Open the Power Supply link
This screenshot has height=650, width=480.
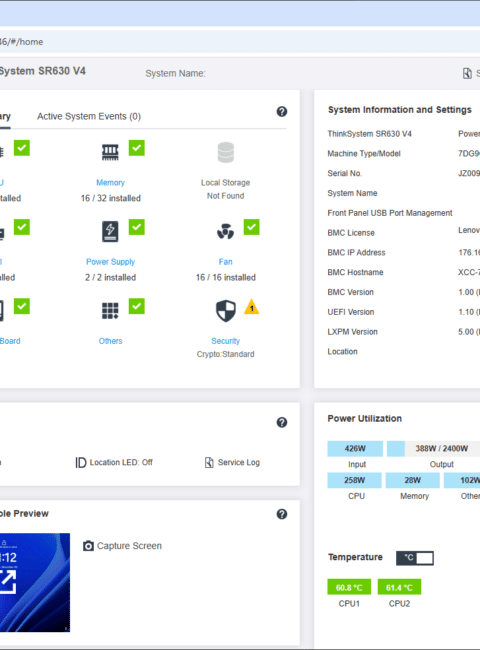(110, 262)
